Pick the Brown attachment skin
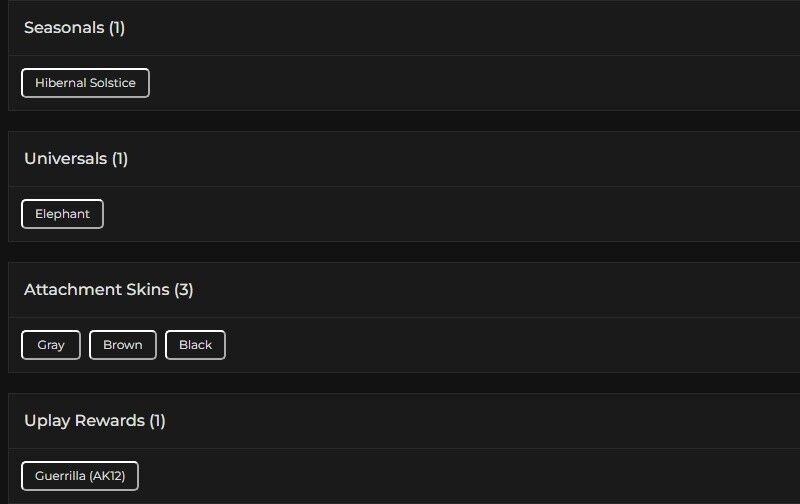800x504 pixels. point(123,345)
